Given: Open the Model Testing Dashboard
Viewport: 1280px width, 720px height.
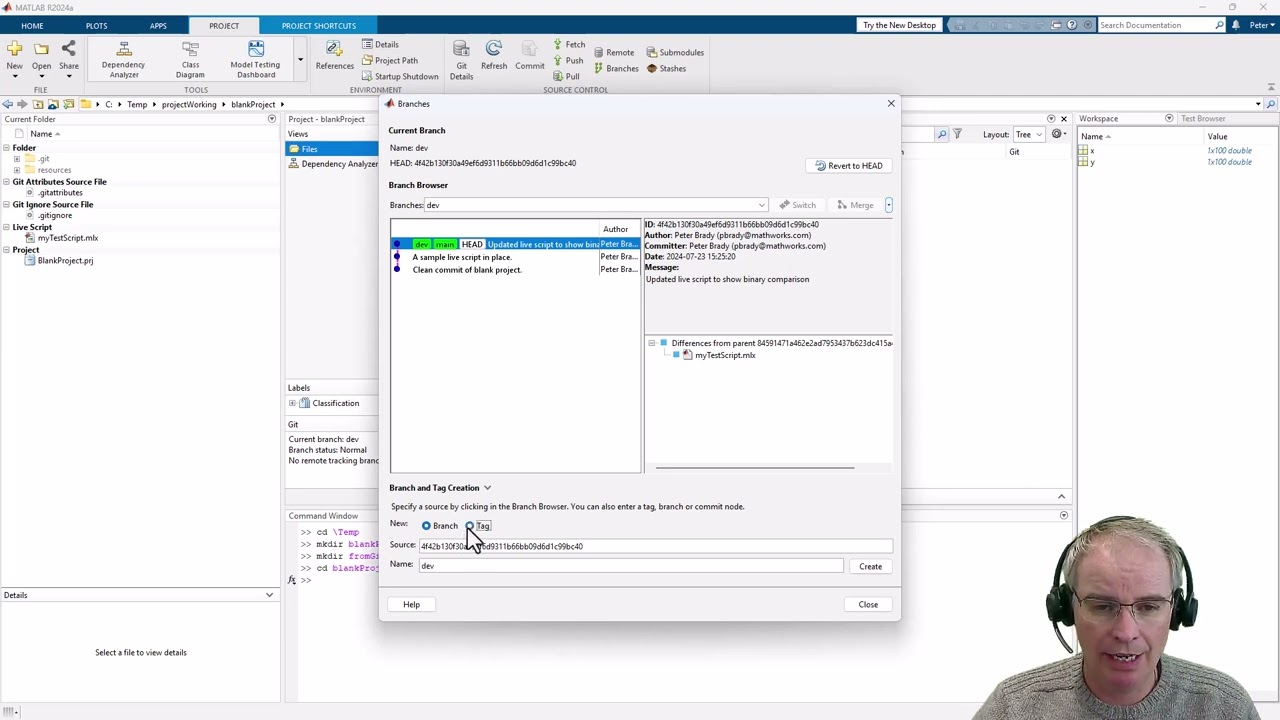Looking at the screenshot, I should pyautogui.click(x=255, y=58).
